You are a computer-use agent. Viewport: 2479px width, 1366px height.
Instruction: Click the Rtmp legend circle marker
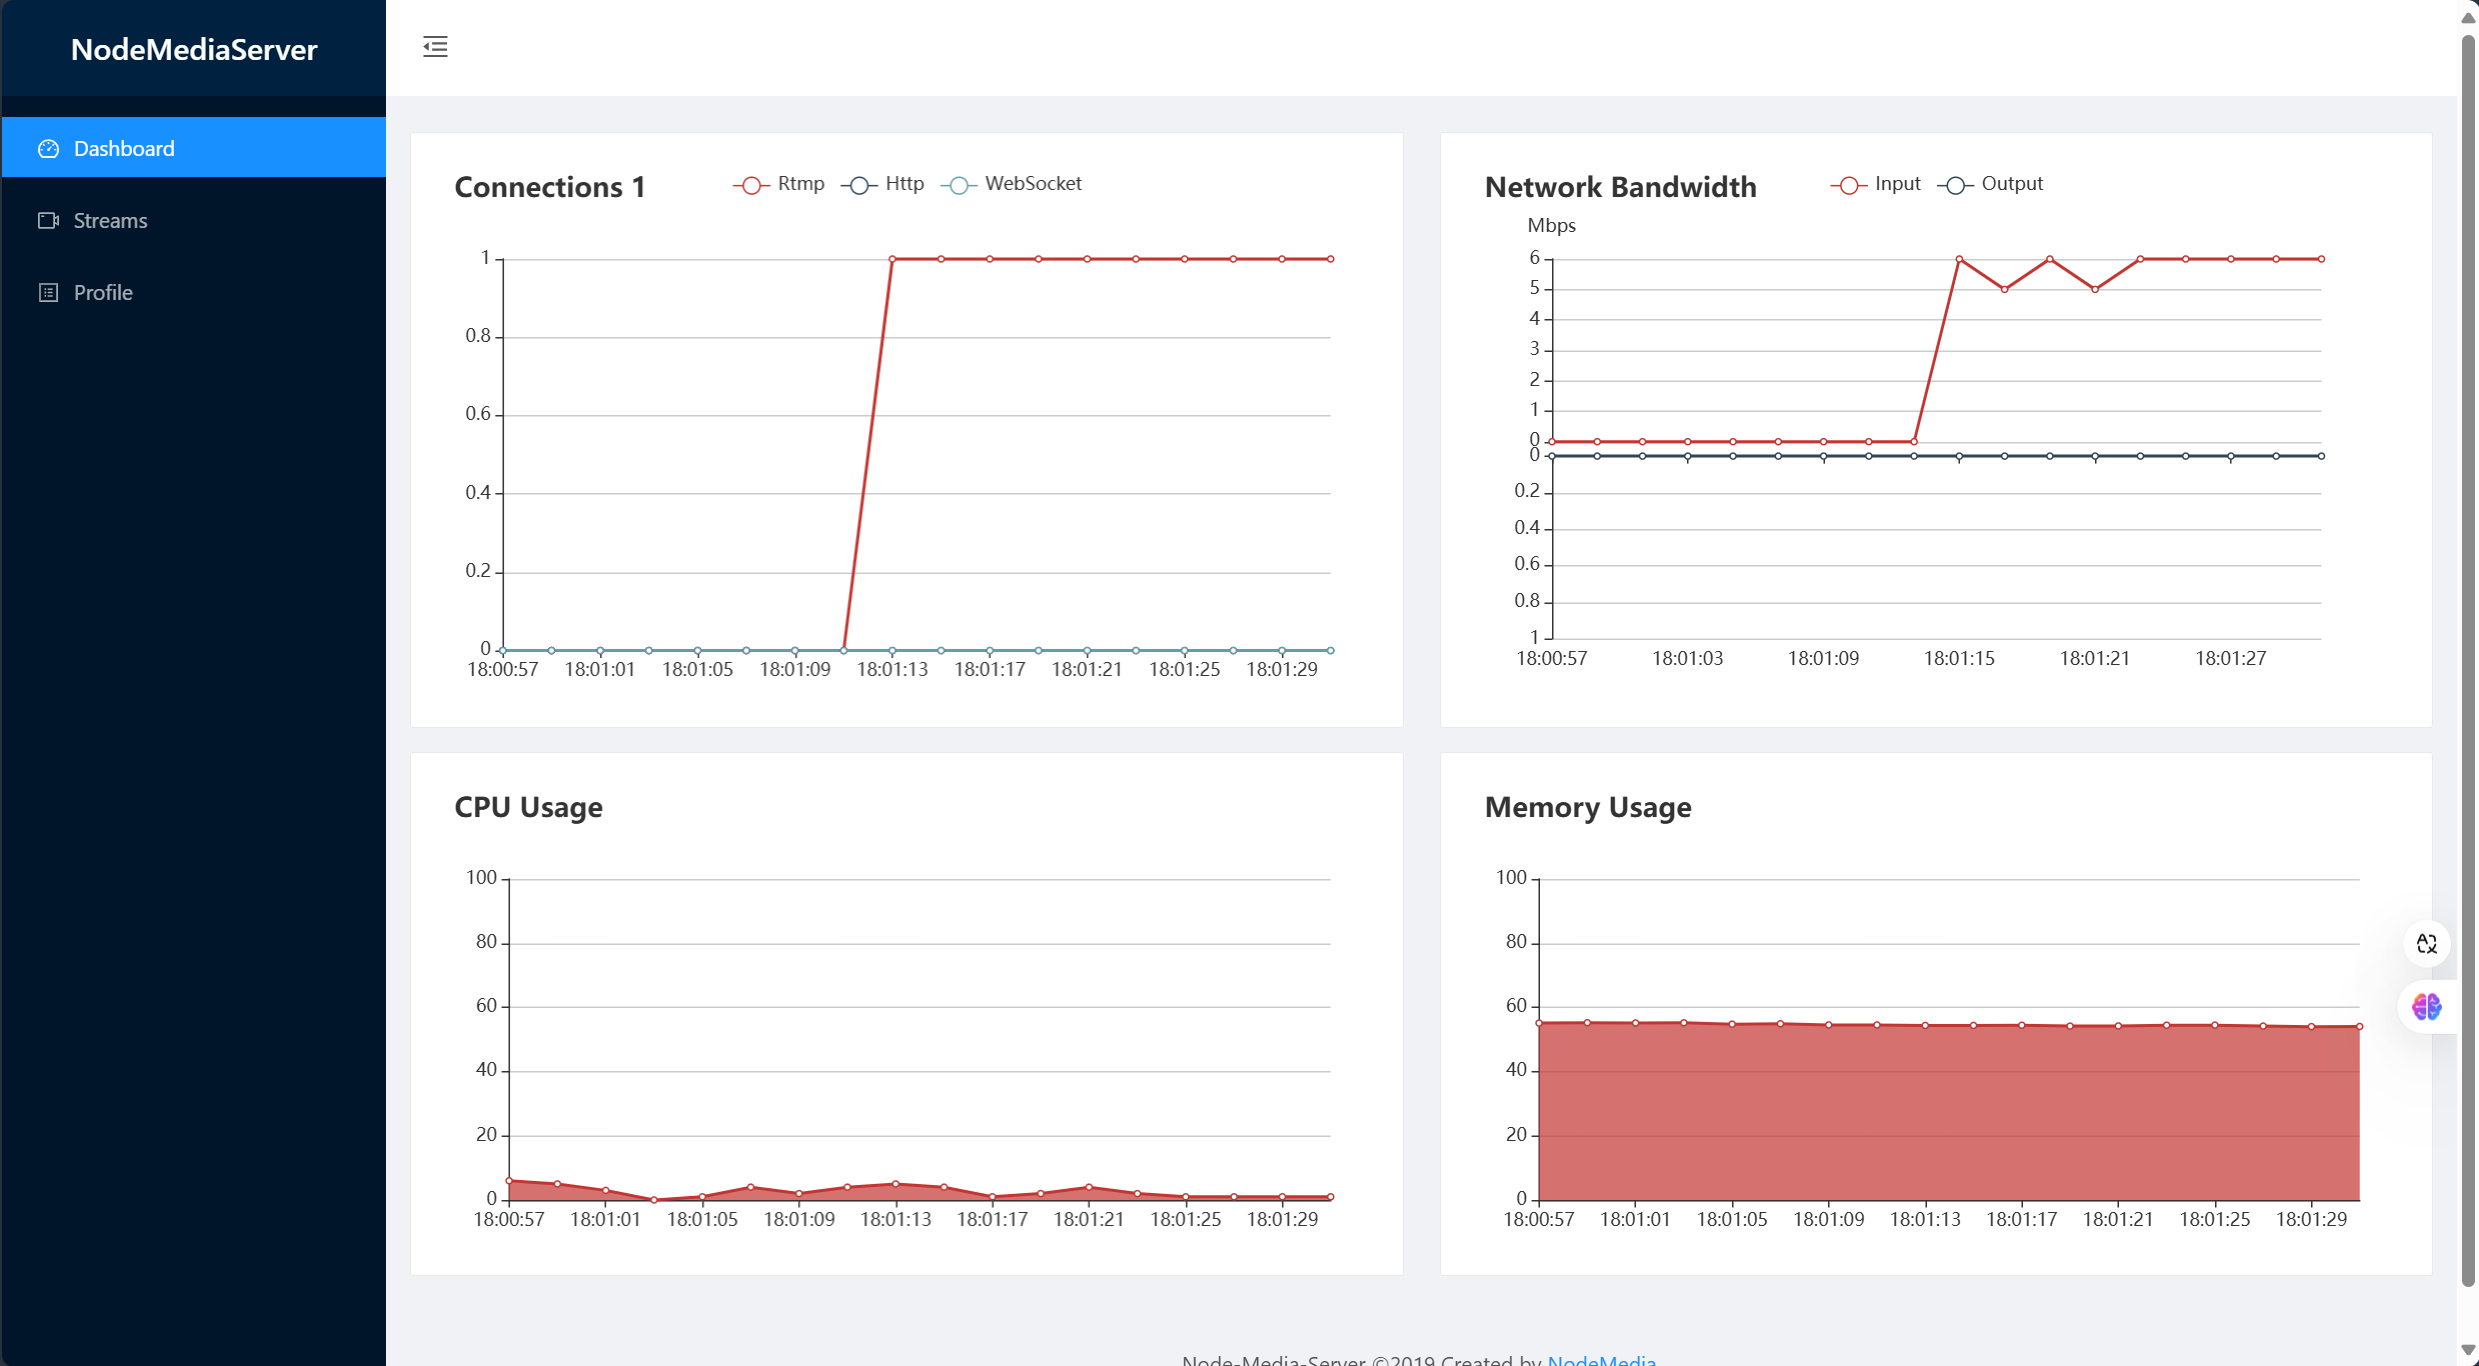tap(751, 184)
